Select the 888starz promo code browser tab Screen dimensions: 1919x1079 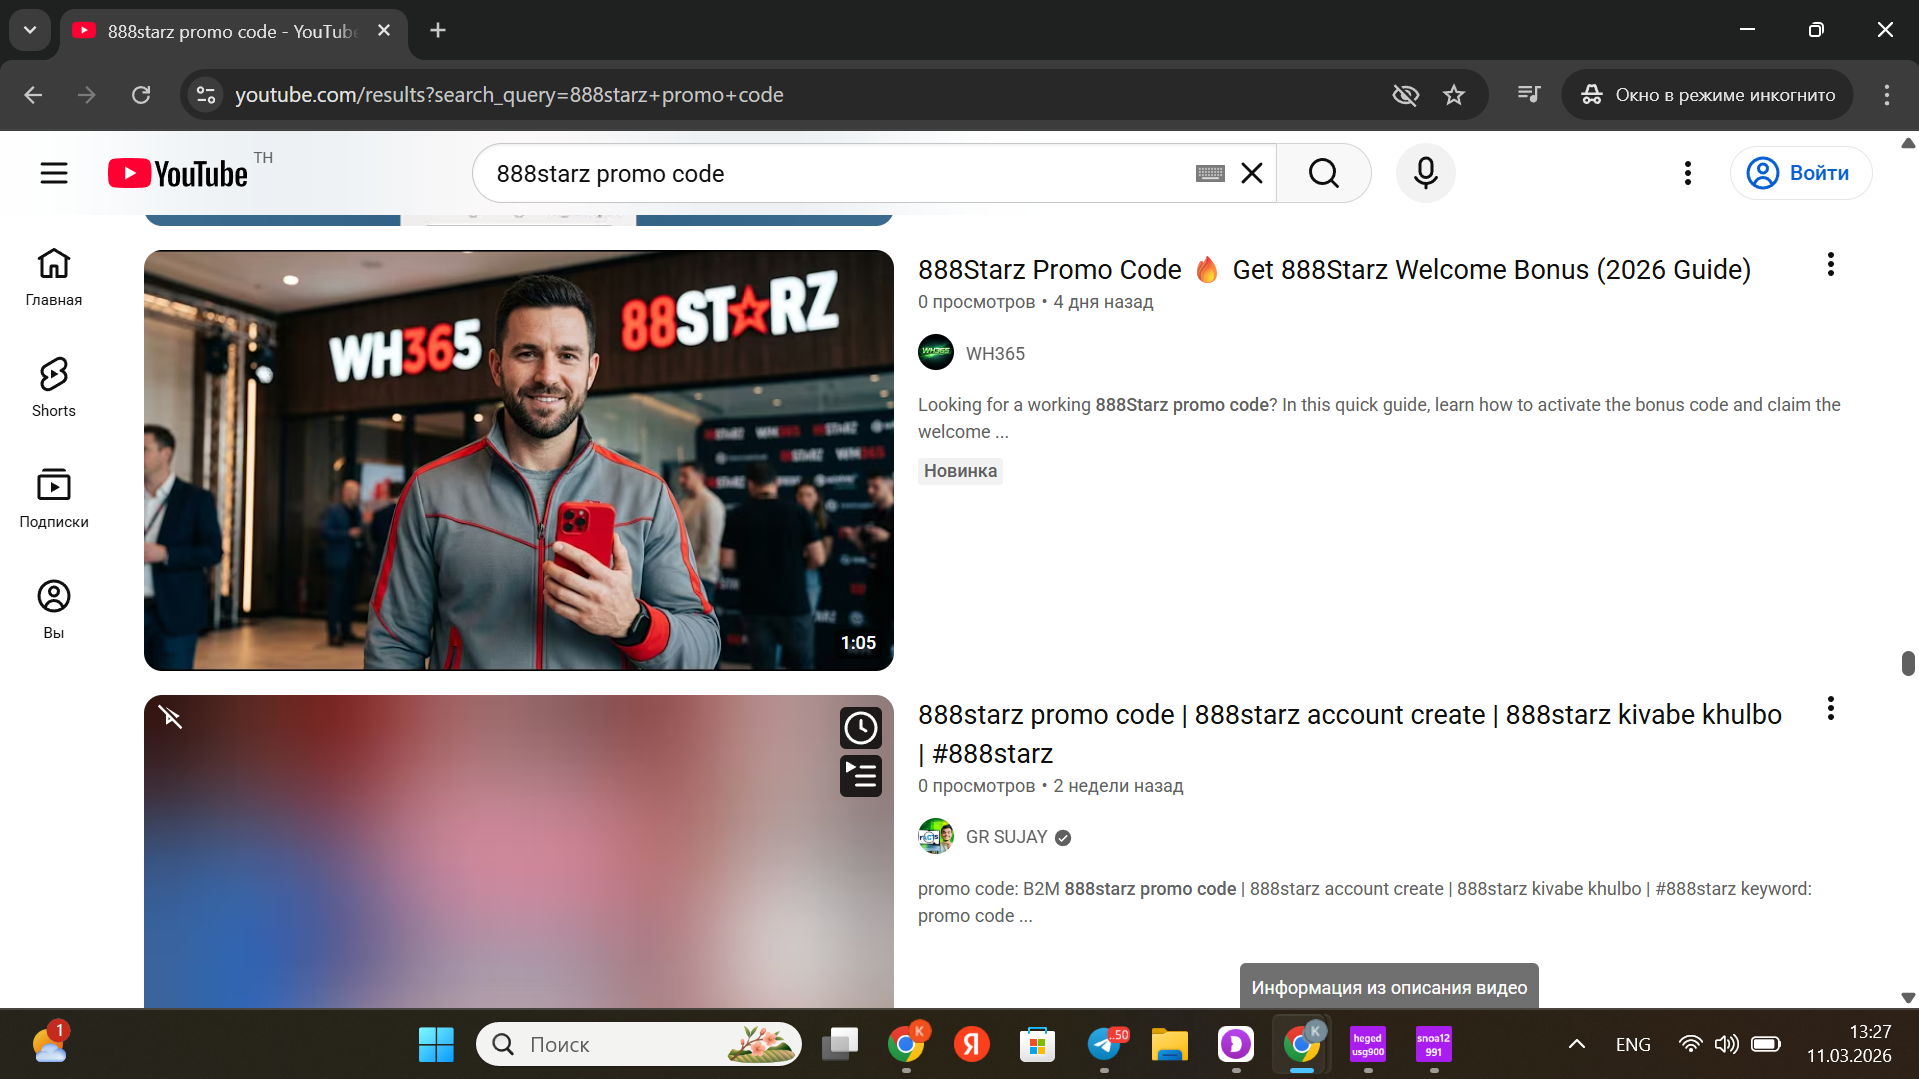(232, 31)
